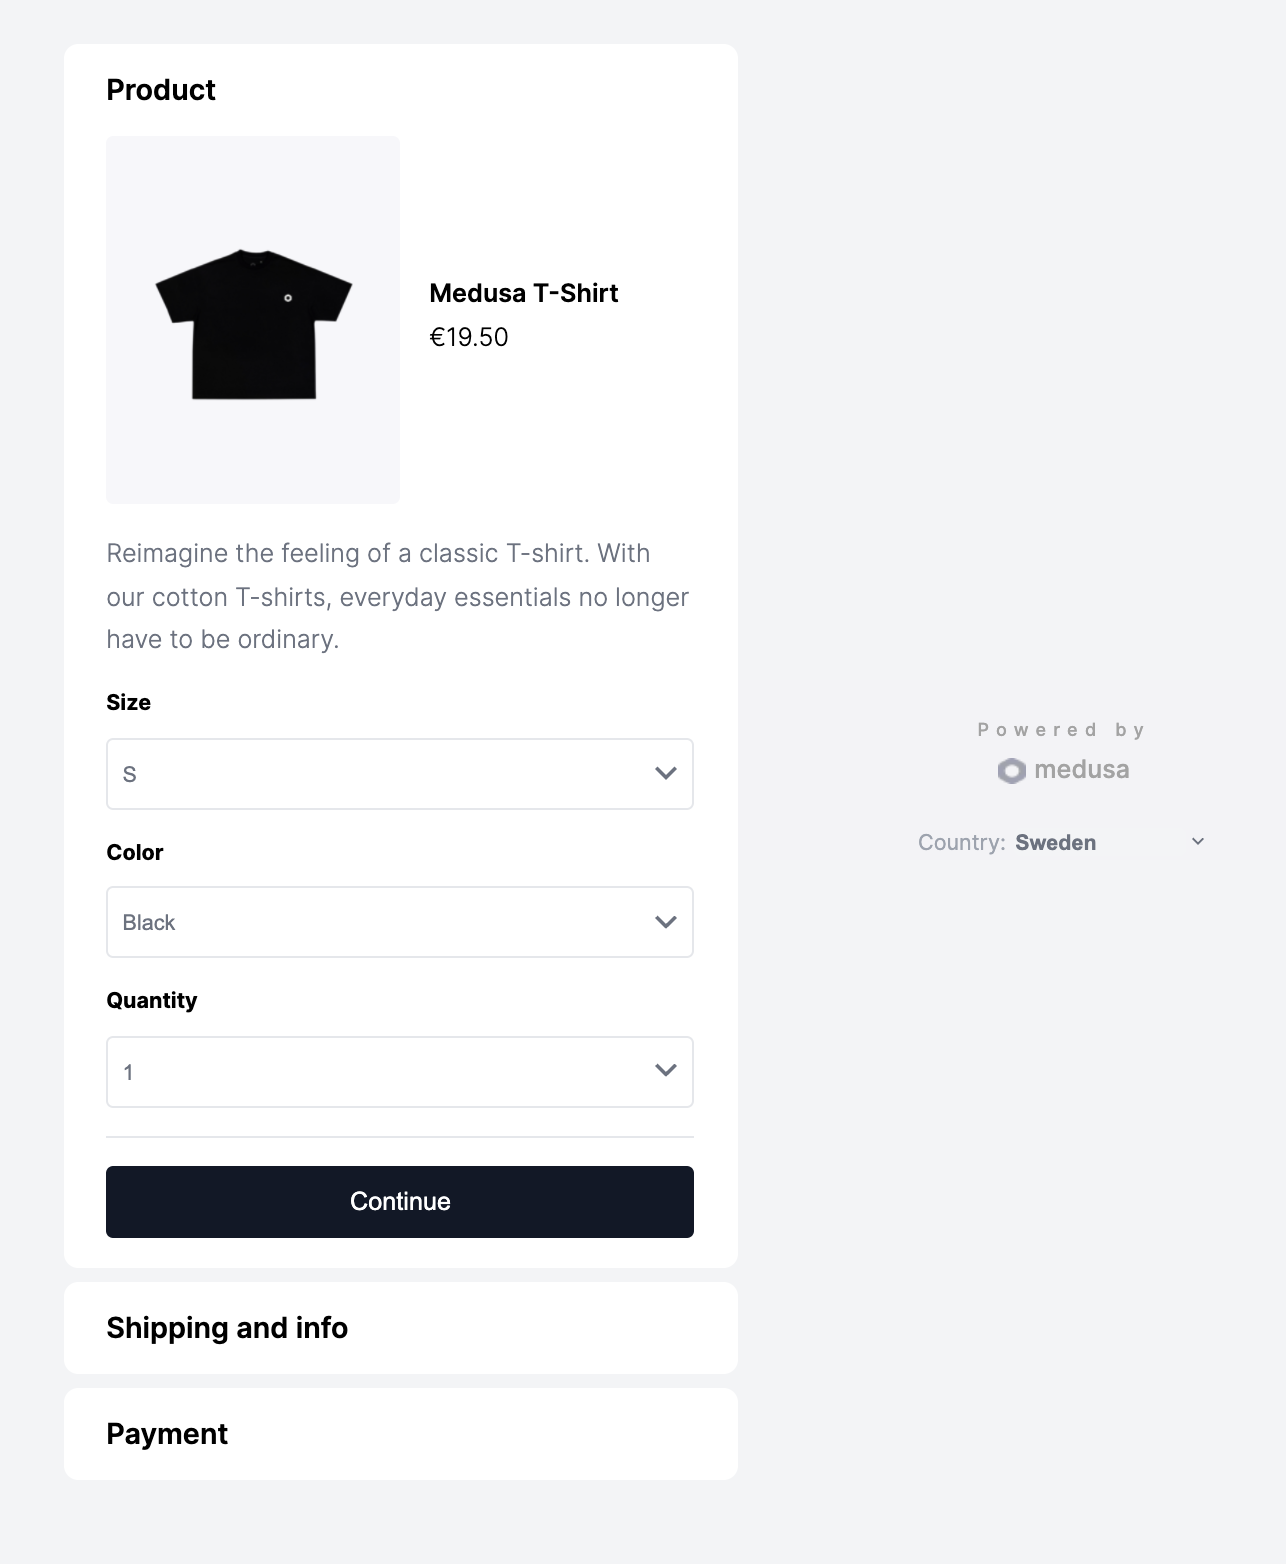The width and height of the screenshot is (1286, 1564).
Task: Open the Size dropdown showing S
Action: [x=399, y=774]
